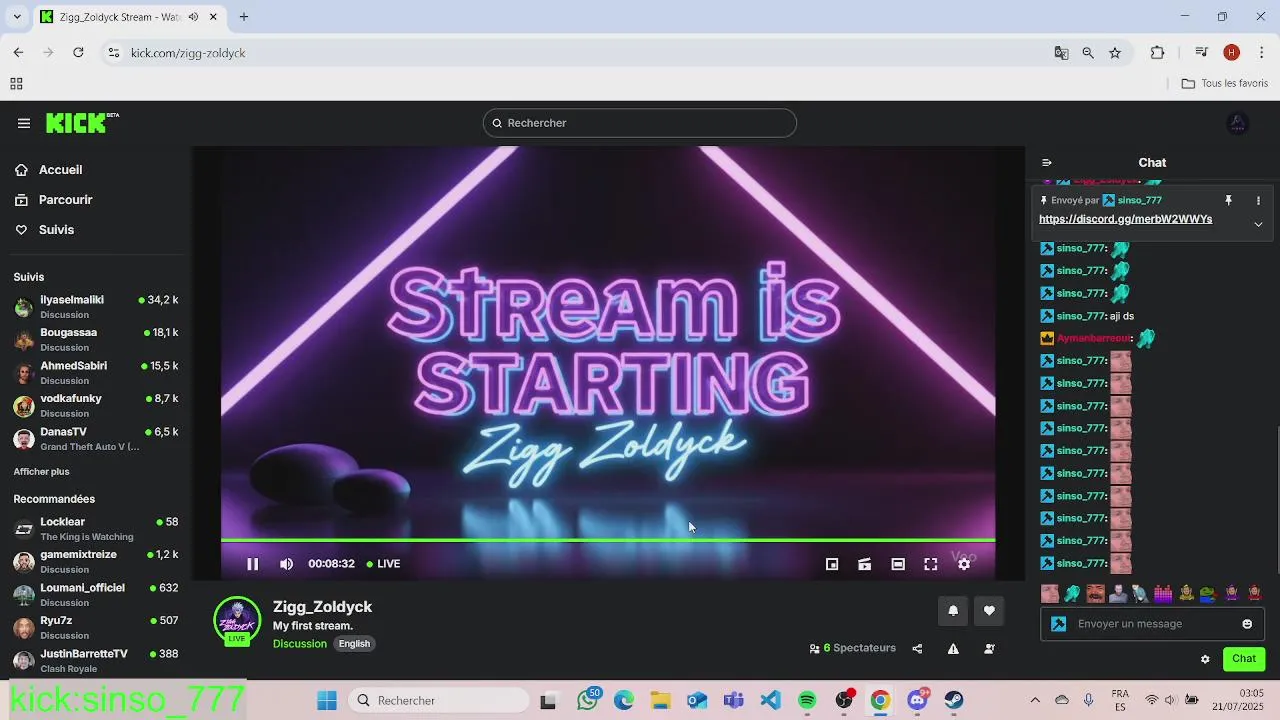The image size is (1280, 720).
Task: Open ilyaselmaliki followed channel
Action: point(96,307)
